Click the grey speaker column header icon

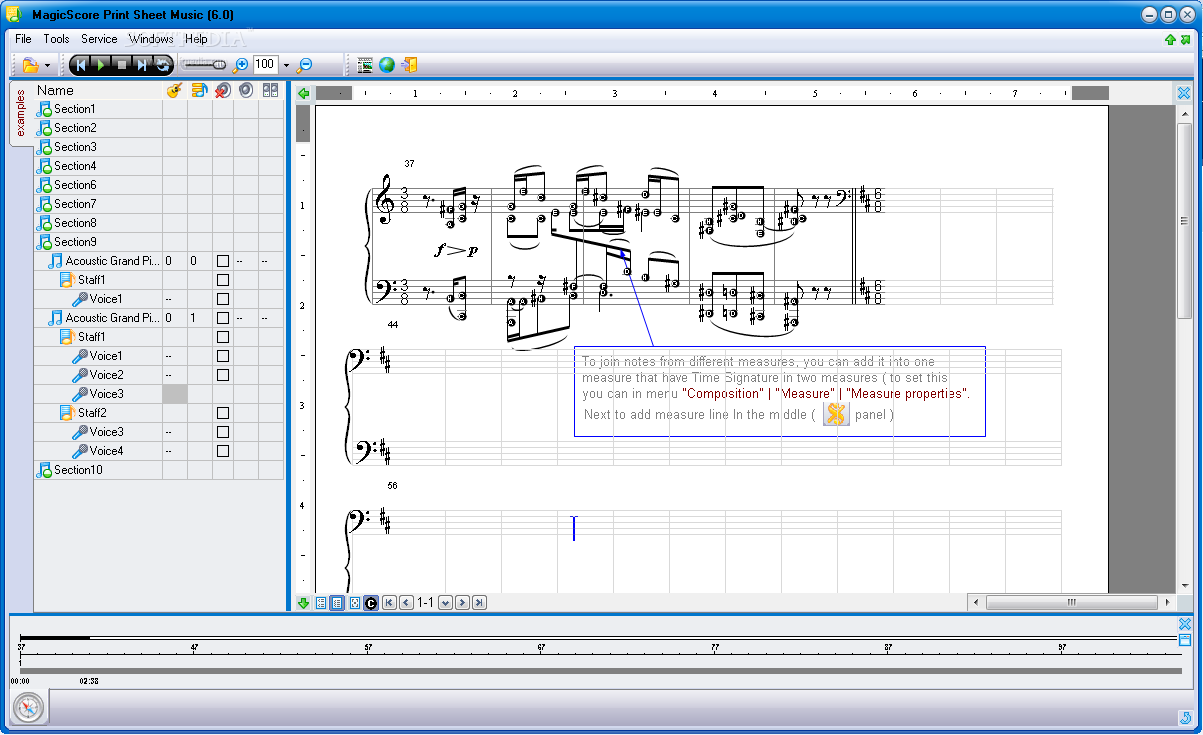245,90
